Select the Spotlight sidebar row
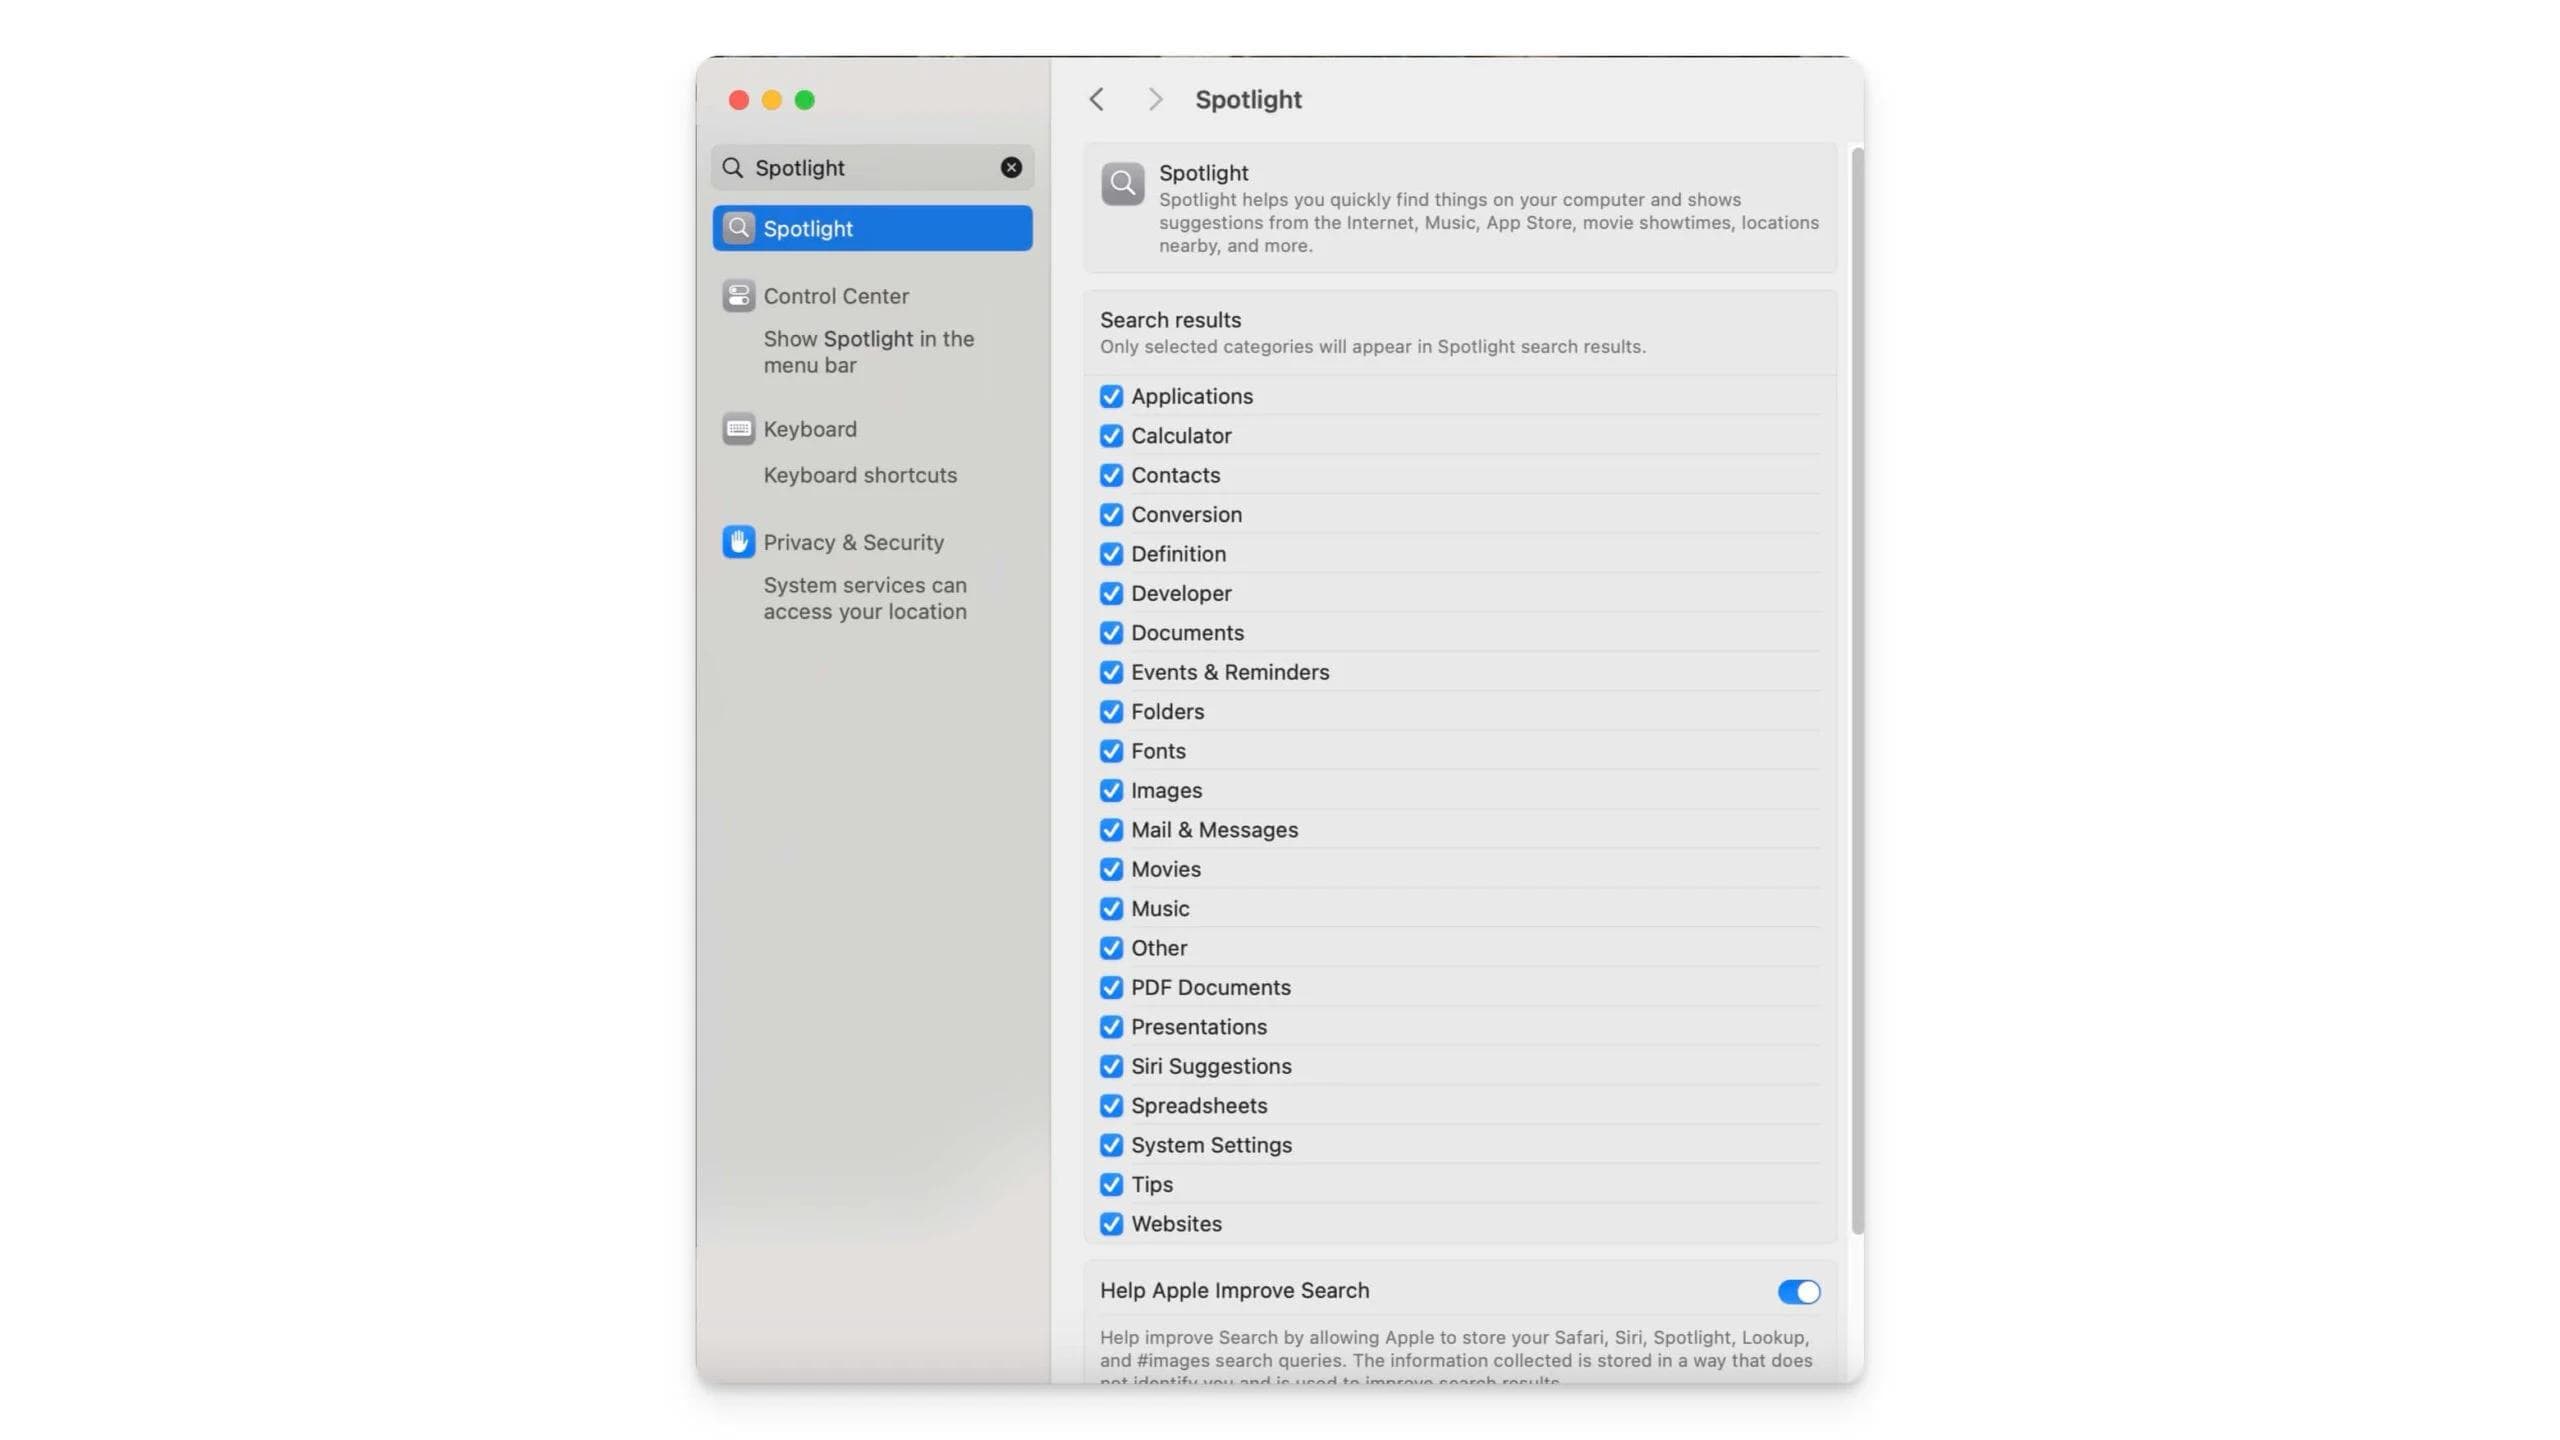 [x=872, y=228]
